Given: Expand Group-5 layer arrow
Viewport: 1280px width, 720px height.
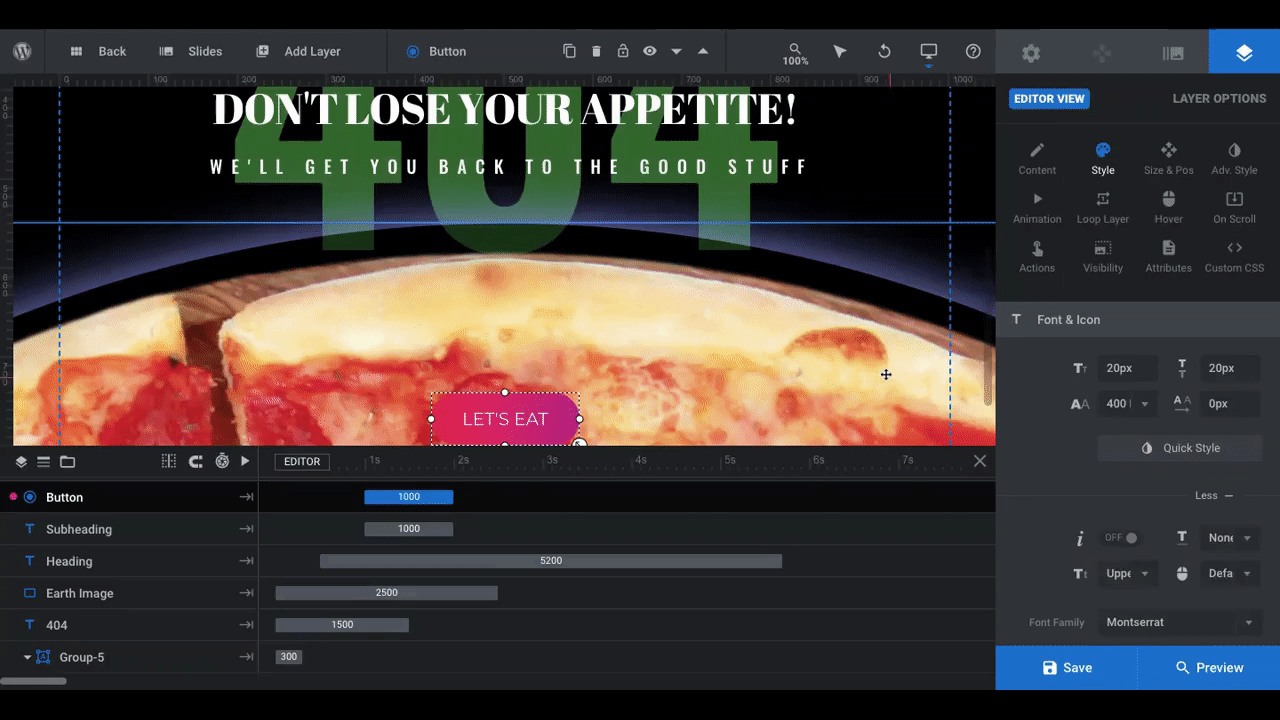Looking at the screenshot, I should tap(28, 657).
